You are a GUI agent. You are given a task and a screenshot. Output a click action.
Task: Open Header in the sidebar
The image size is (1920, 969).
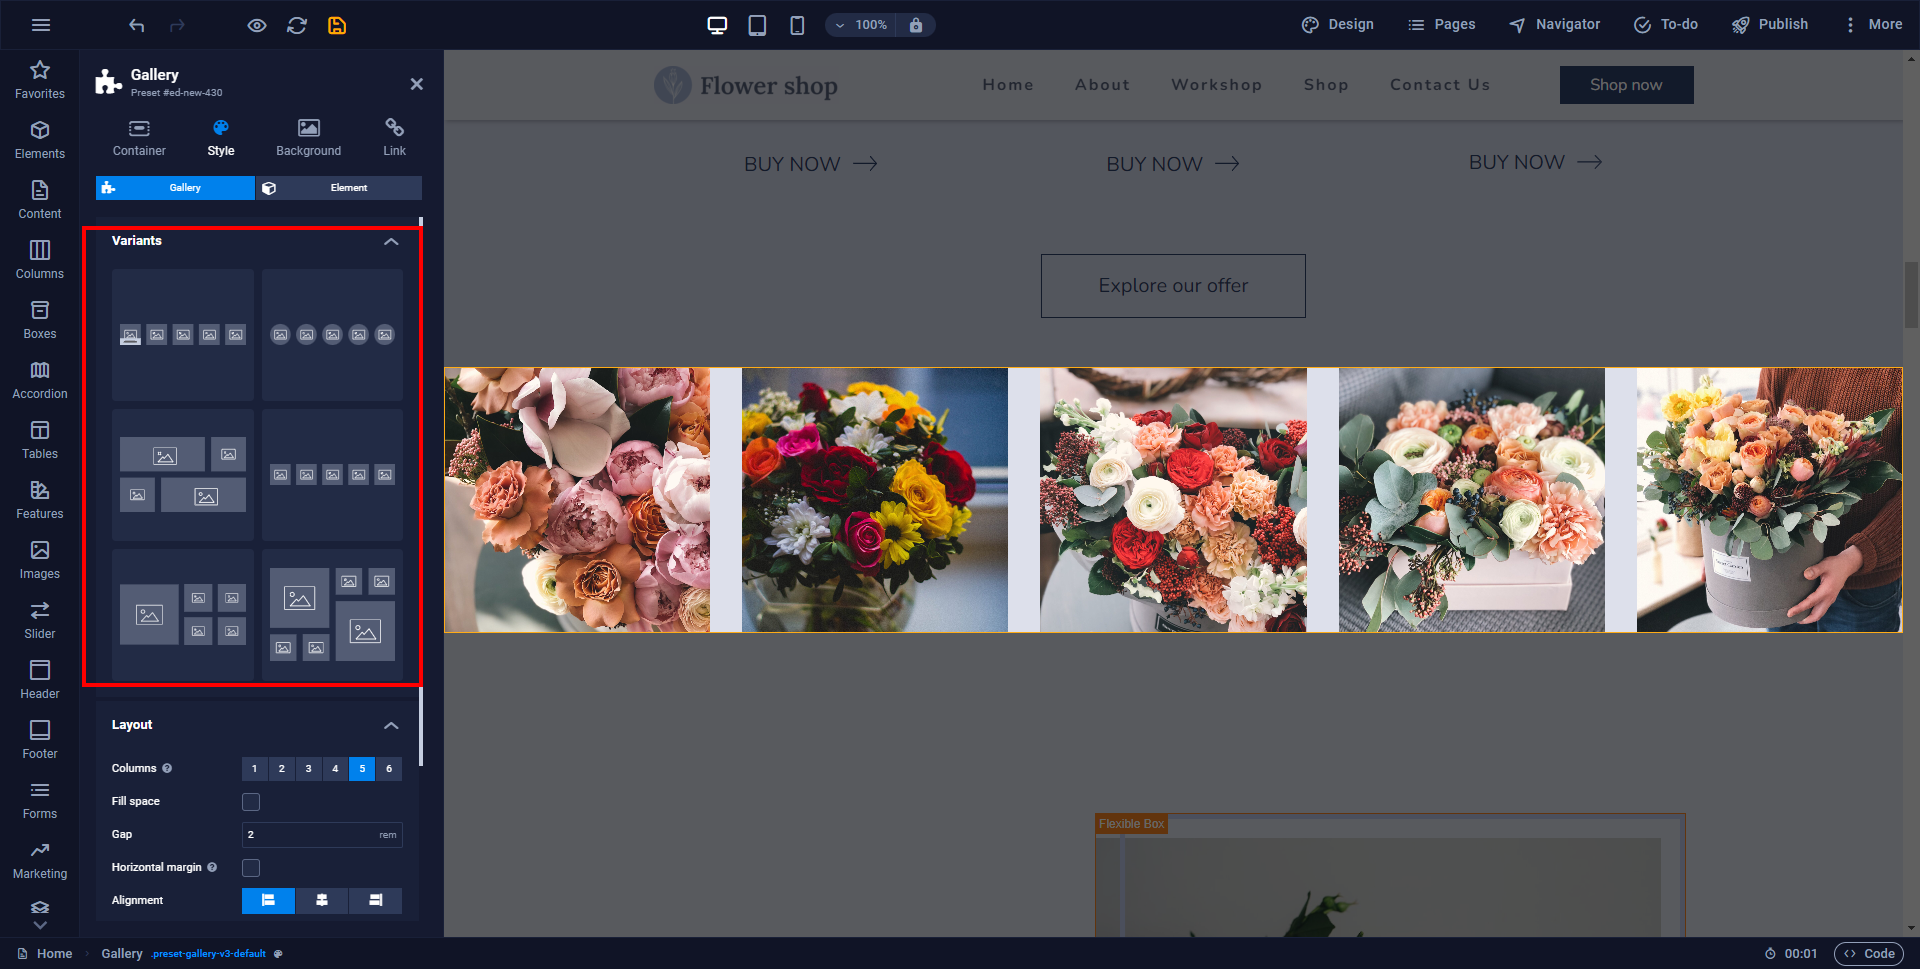point(40,680)
